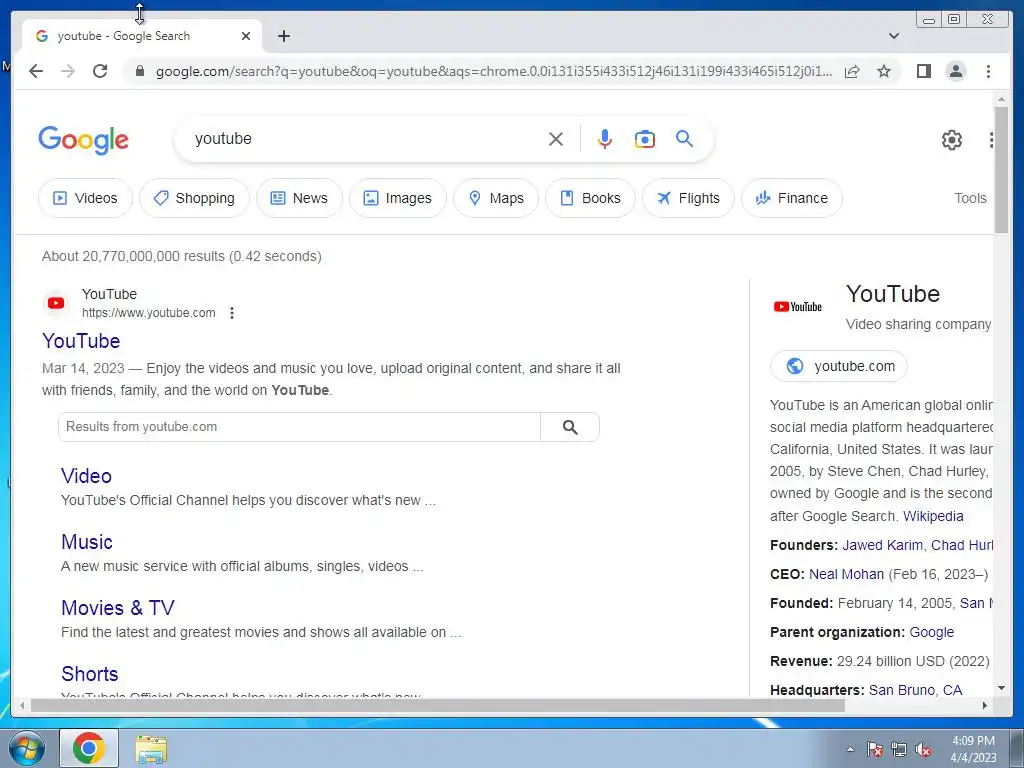Screen dimensions: 1024x768
Task: Share this page icon in address bar
Action: (852, 71)
